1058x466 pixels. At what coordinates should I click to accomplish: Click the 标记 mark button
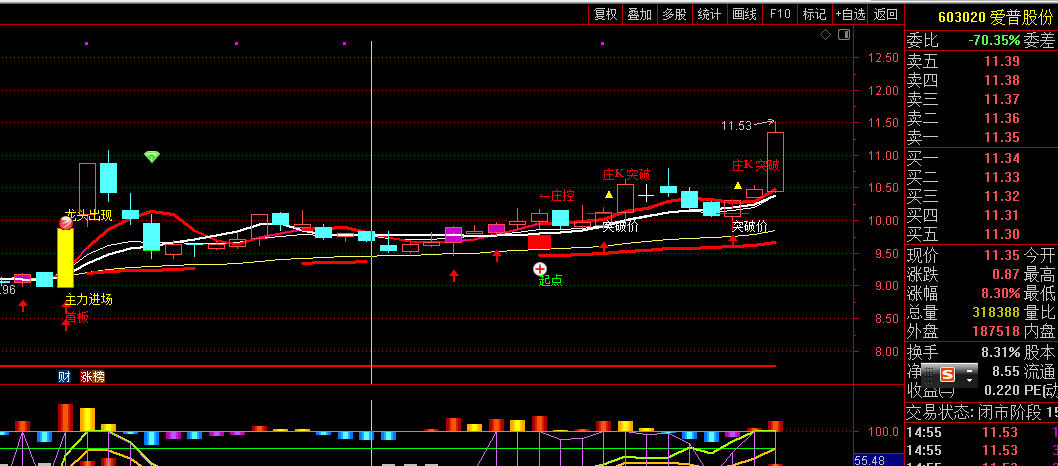pos(814,14)
